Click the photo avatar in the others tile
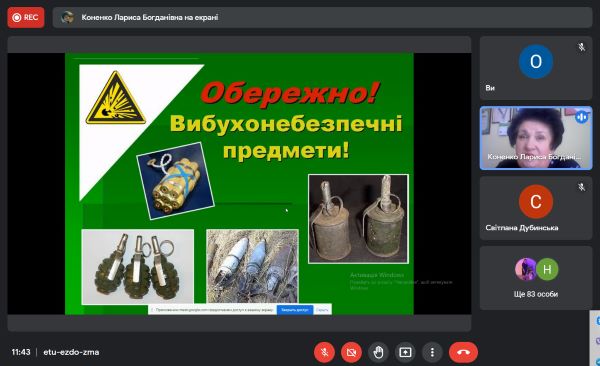 click(x=526, y=270)
